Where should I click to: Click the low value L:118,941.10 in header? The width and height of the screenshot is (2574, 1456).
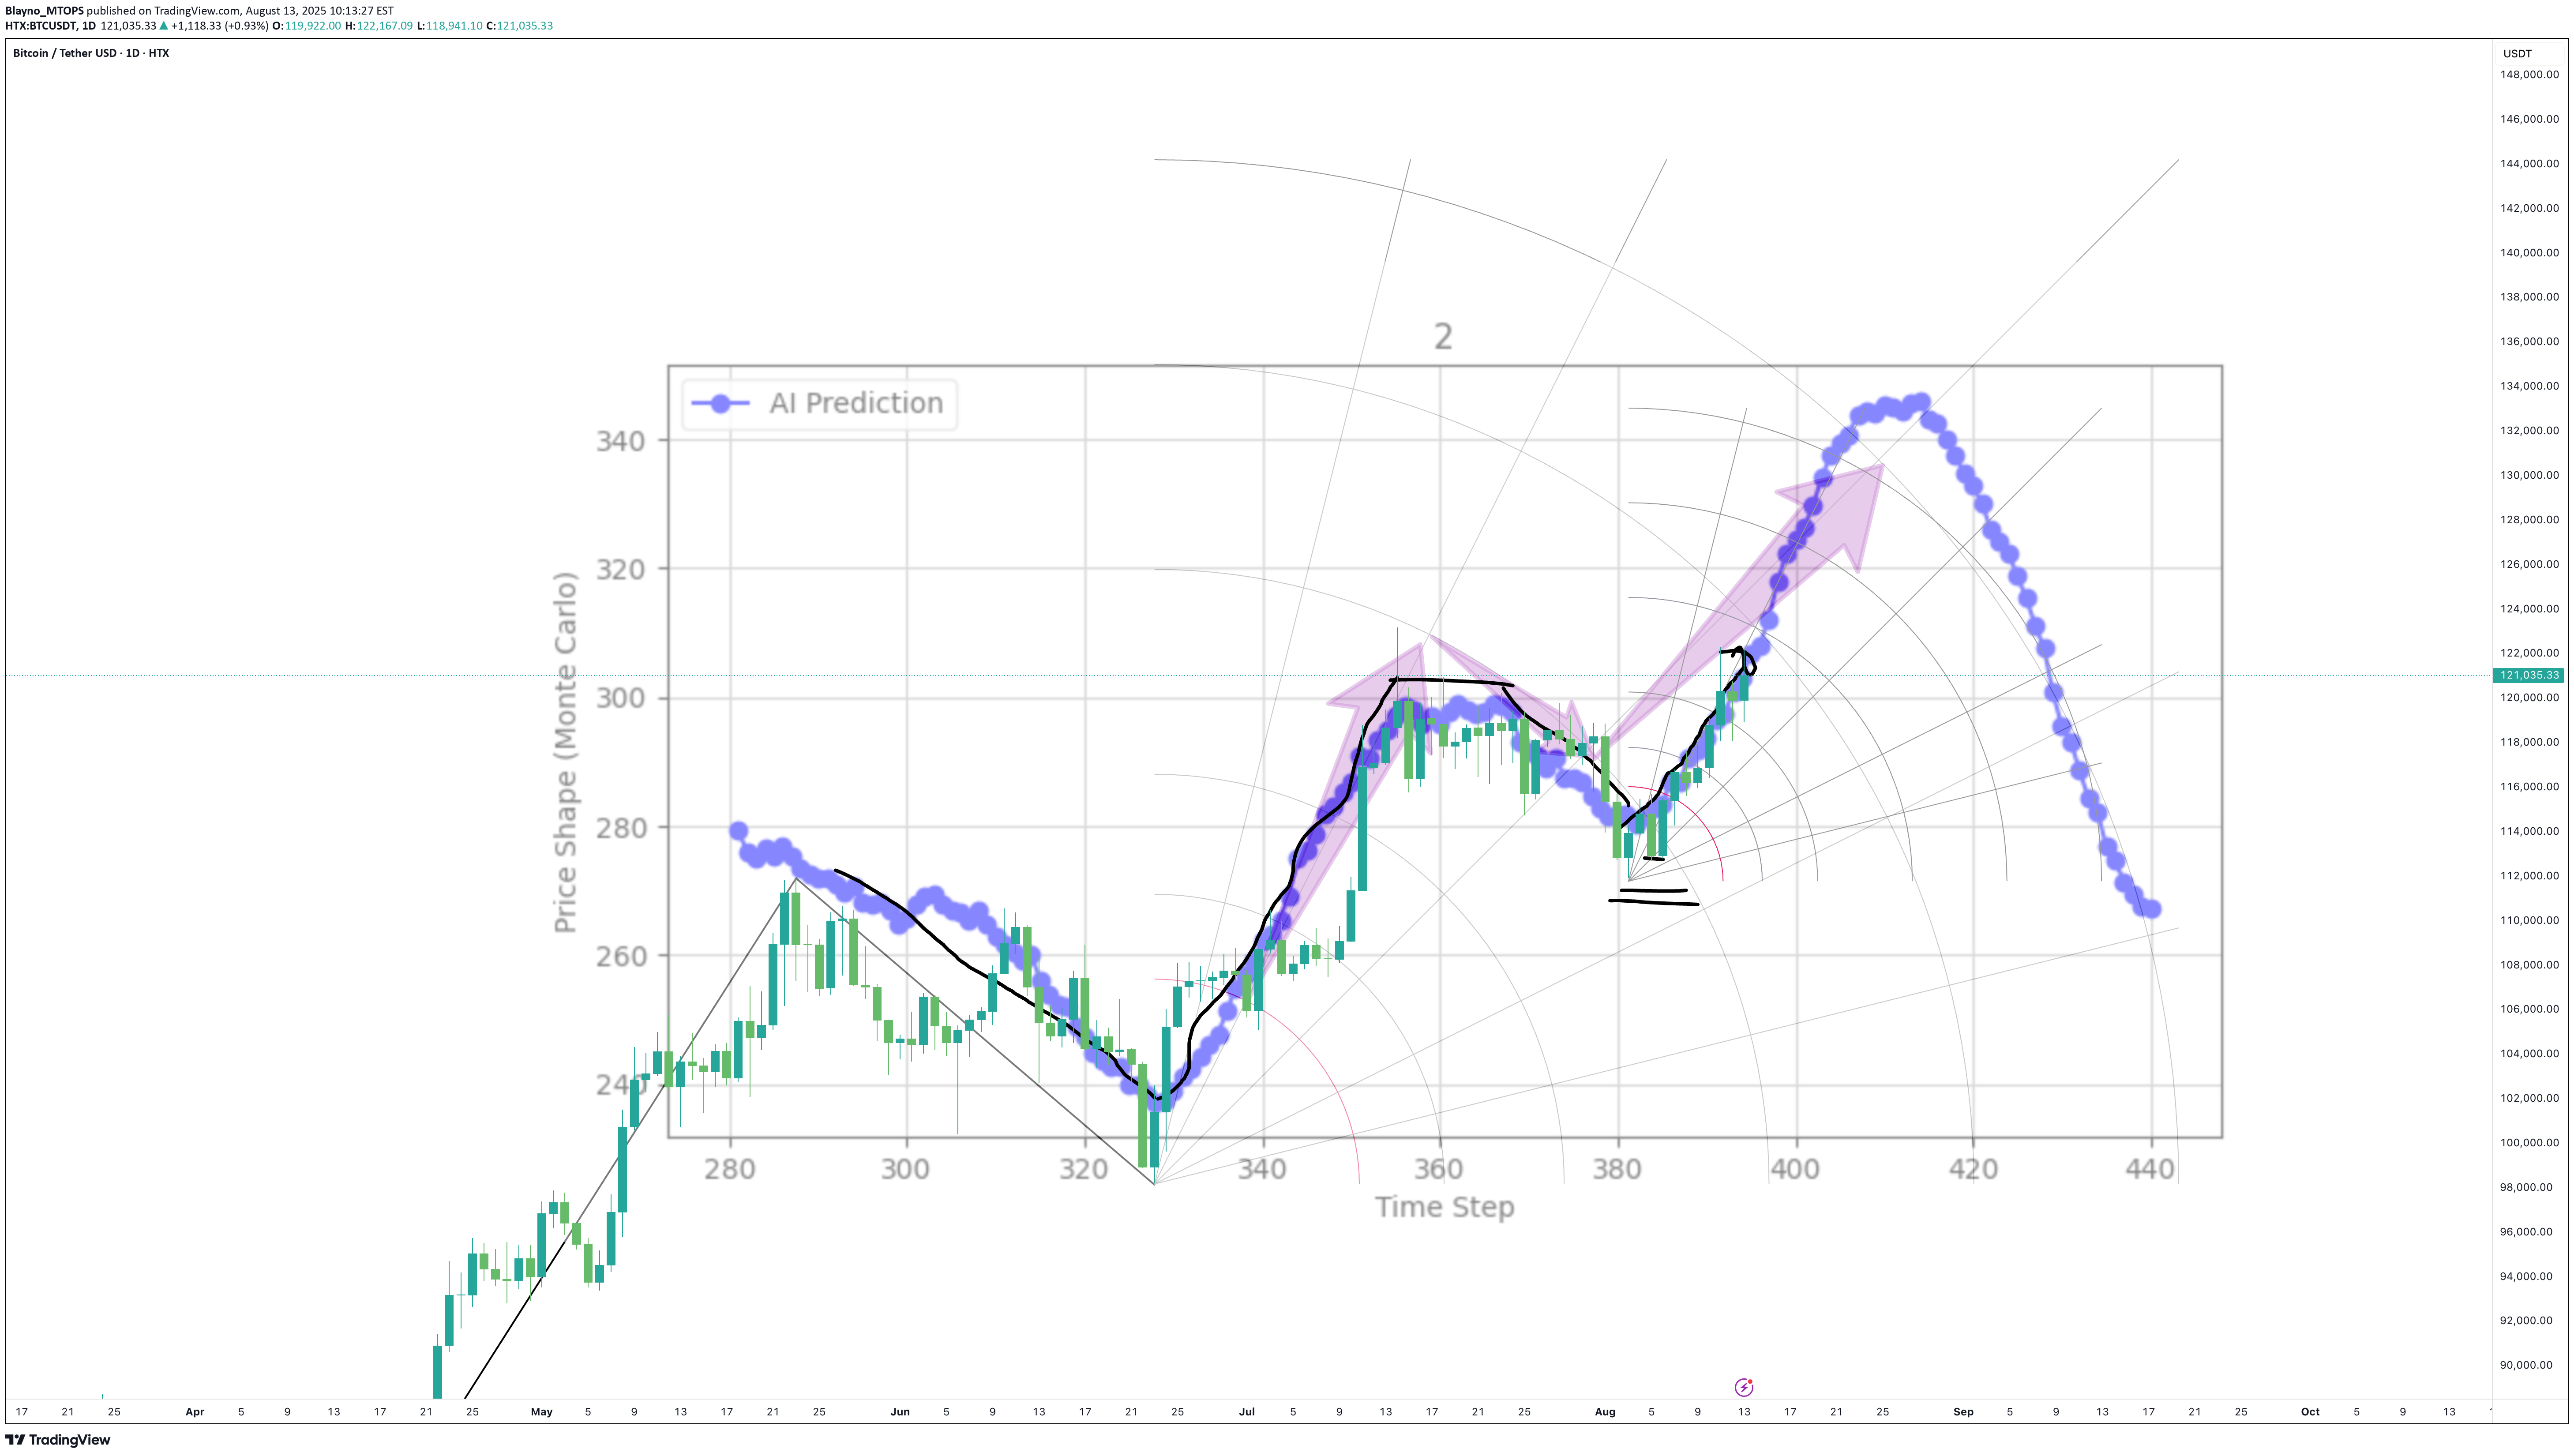point(450,26)
